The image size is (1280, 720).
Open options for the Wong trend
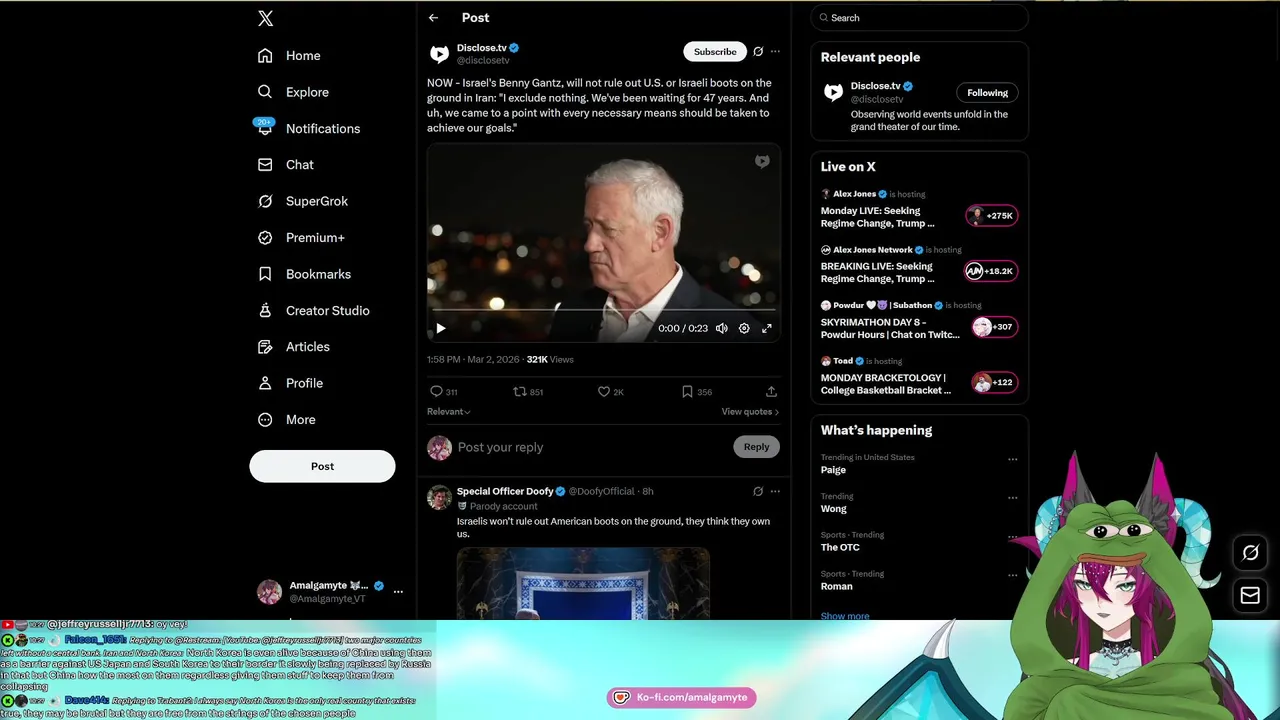point(1012,497)
